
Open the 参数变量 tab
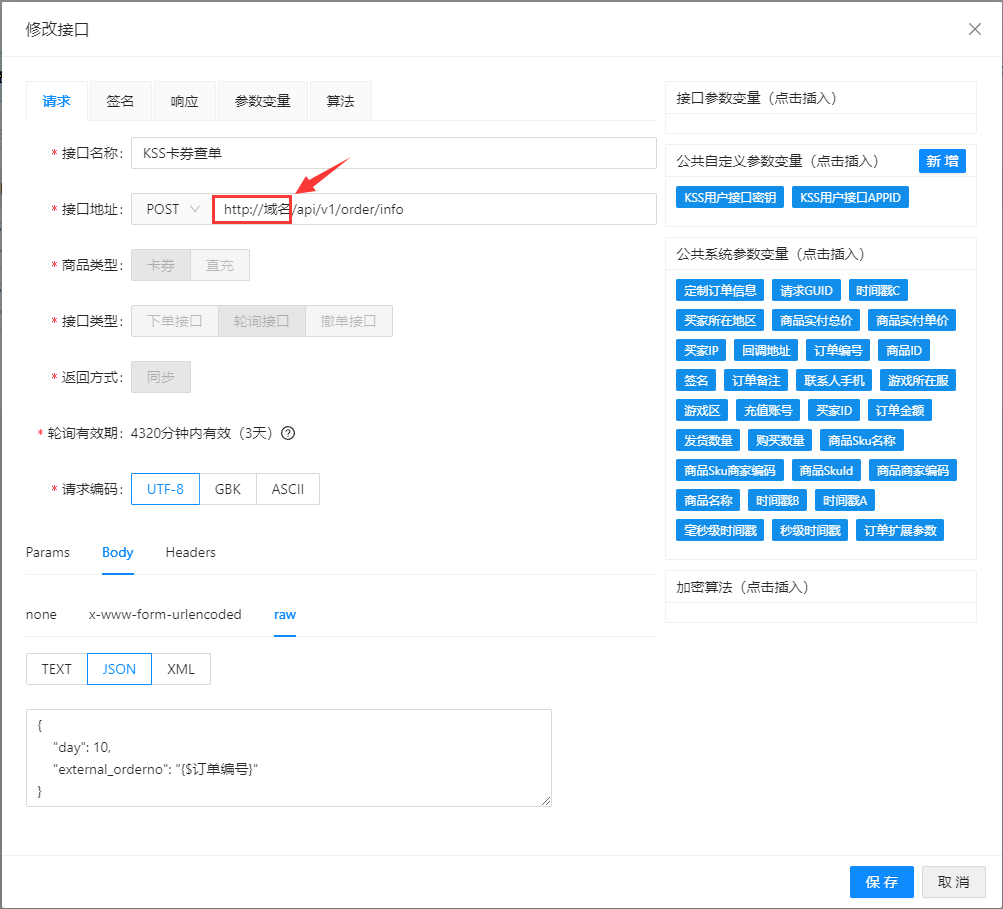pos(263,101)
